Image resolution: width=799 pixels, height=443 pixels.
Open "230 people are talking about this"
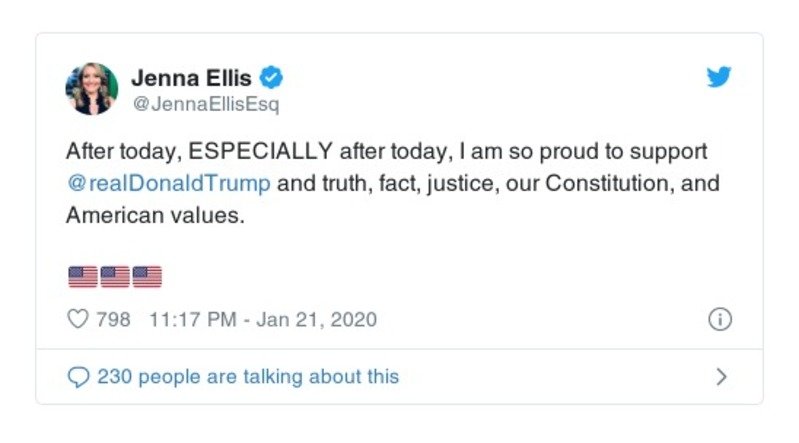[x=247, y=377]
